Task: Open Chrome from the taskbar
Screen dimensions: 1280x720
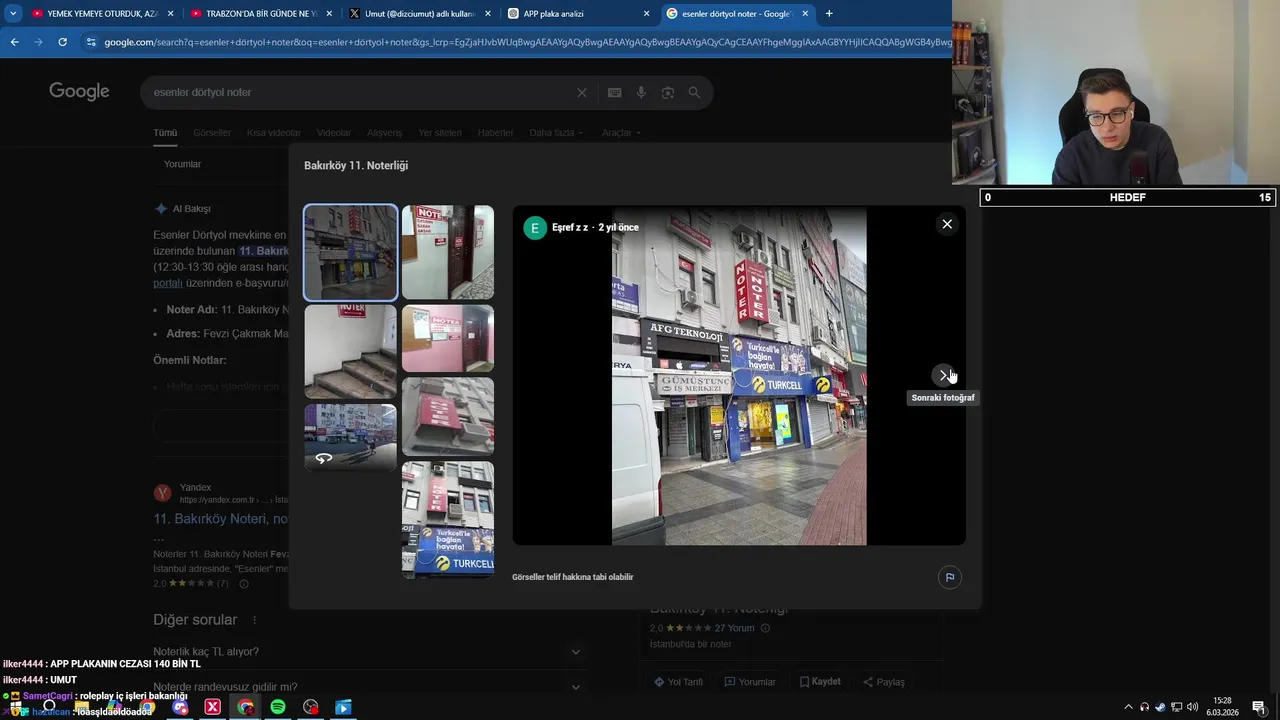Action: (x=245, y=707)
